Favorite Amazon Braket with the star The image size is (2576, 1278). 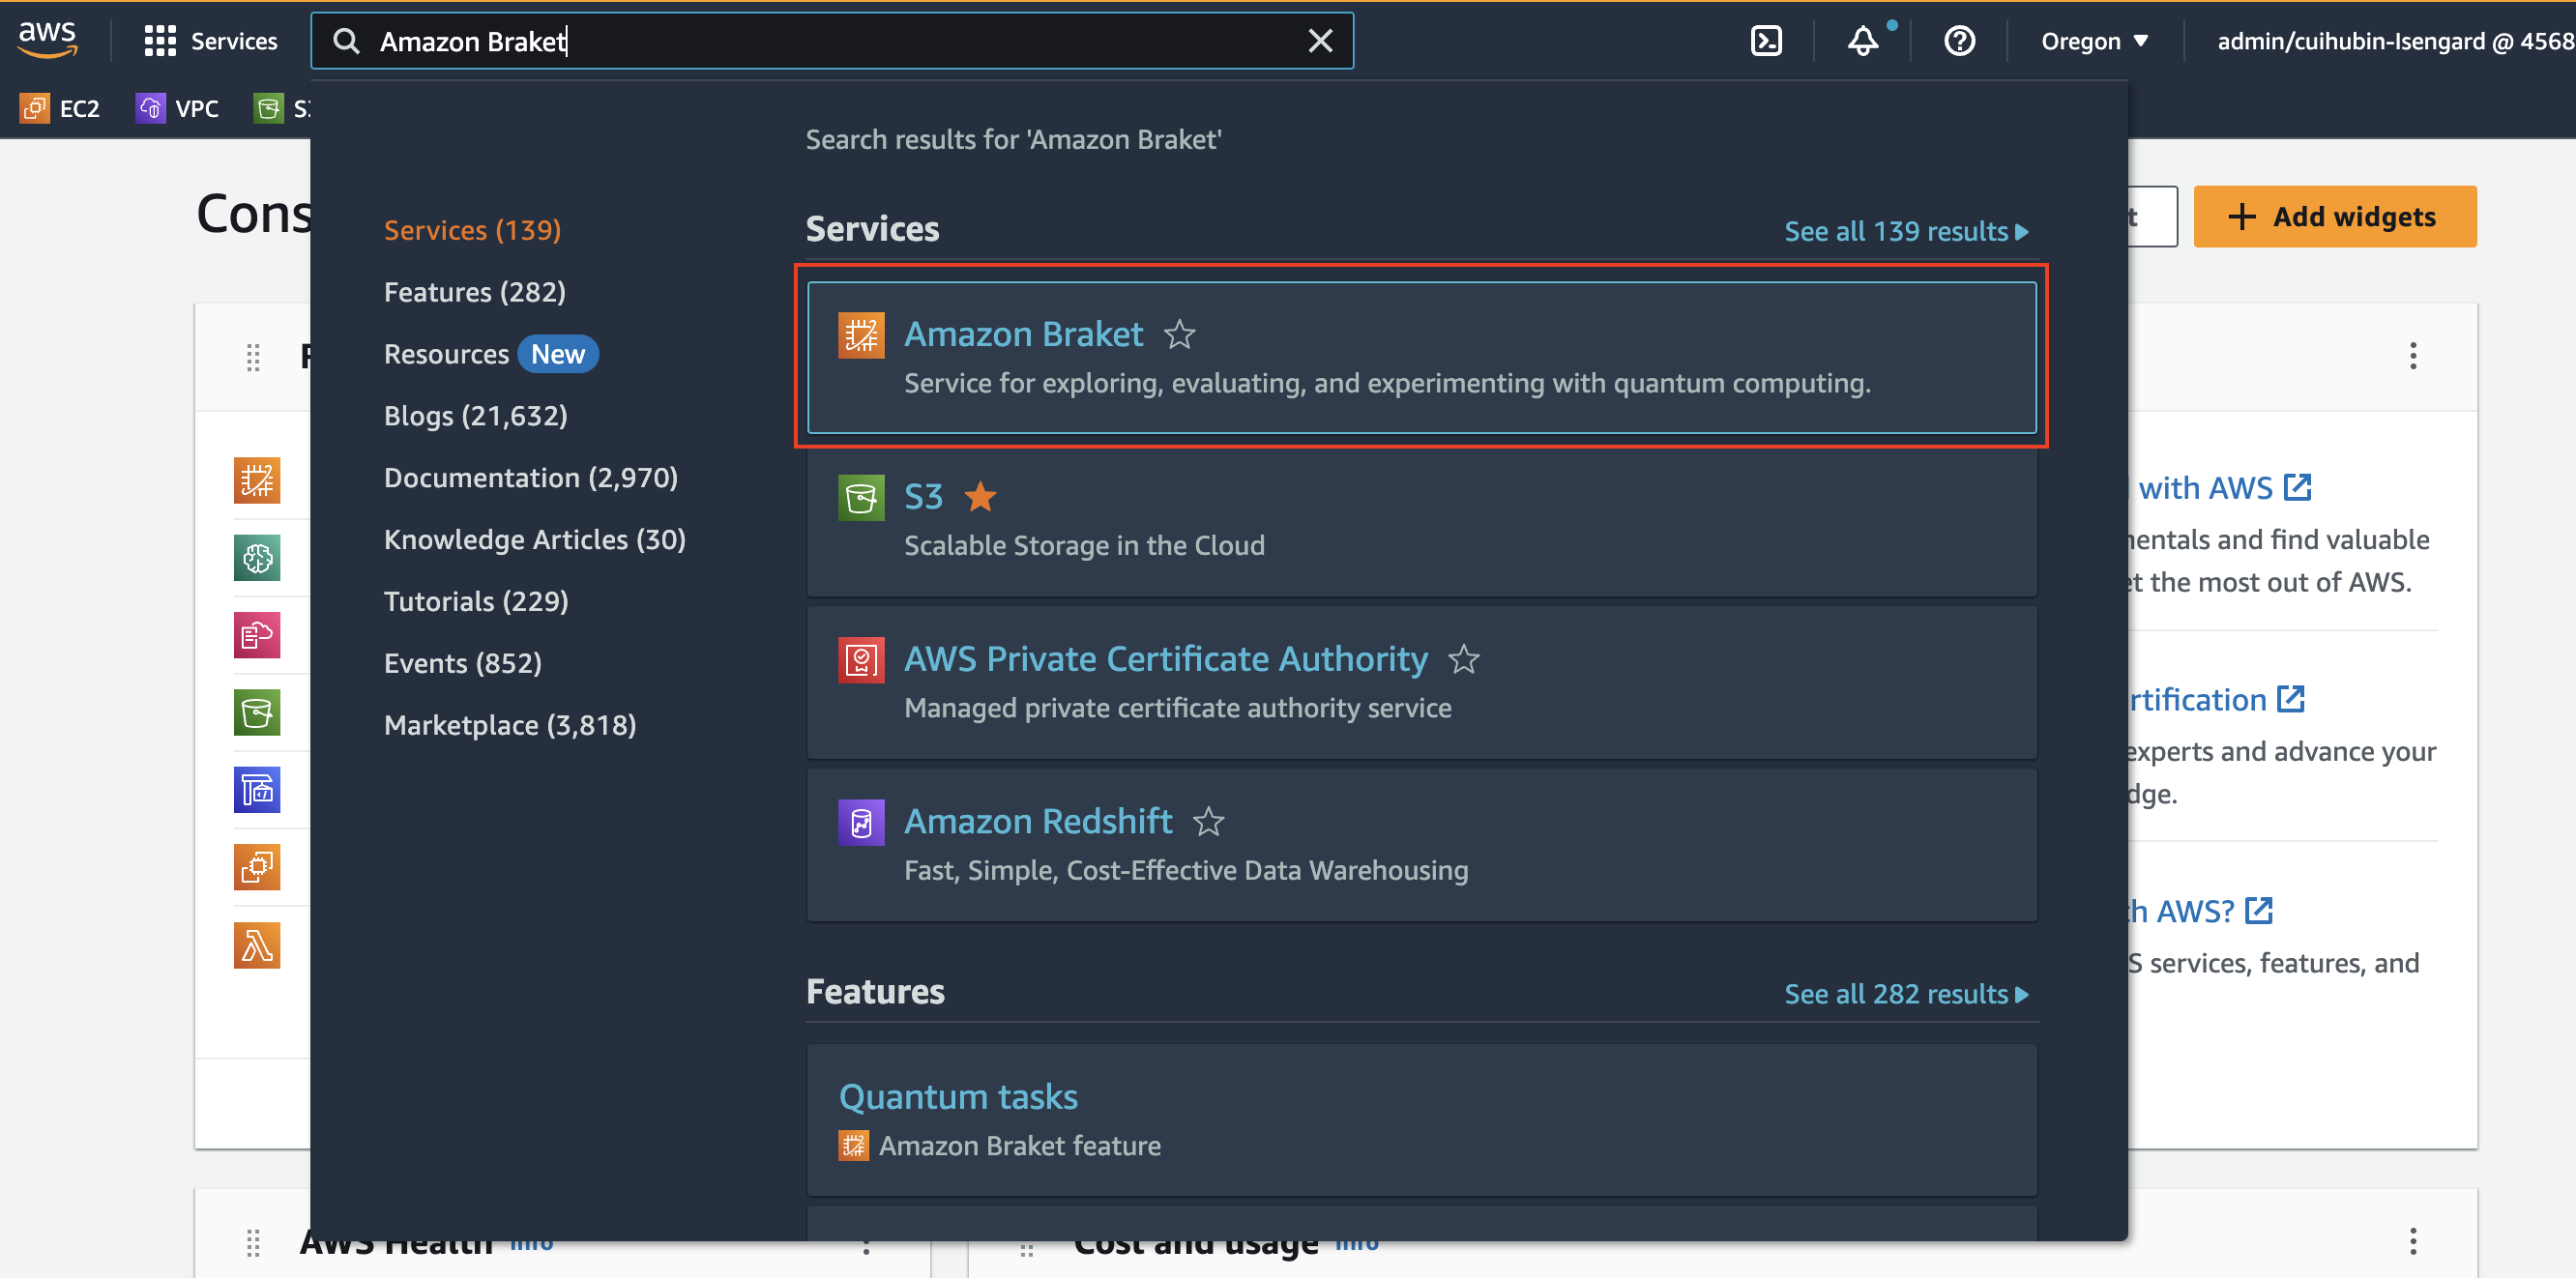pos(1179,334)
